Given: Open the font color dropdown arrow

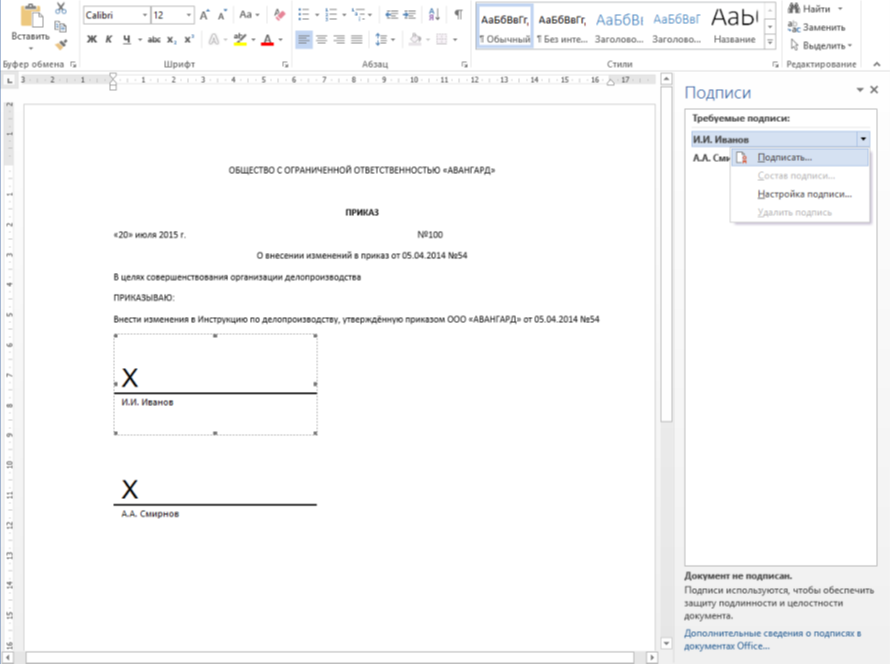Looking at the screenshot, I should point(281,40).
